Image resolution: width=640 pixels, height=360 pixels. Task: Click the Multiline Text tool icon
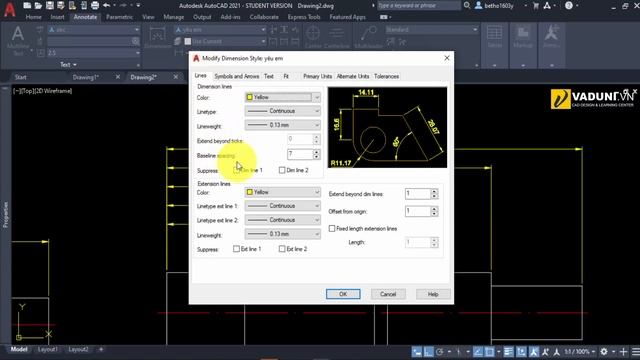[x=18, y=34]
